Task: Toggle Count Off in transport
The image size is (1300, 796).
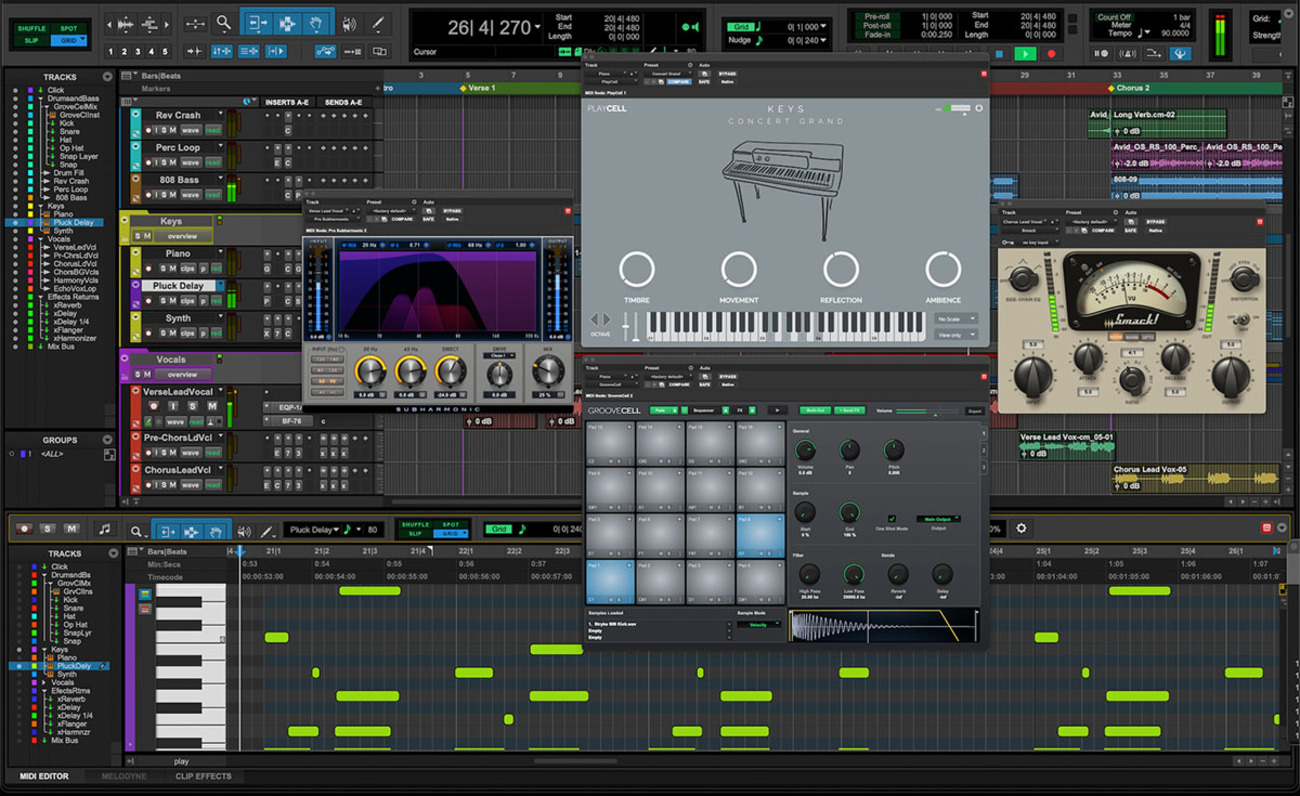Action: (1113, 17)
